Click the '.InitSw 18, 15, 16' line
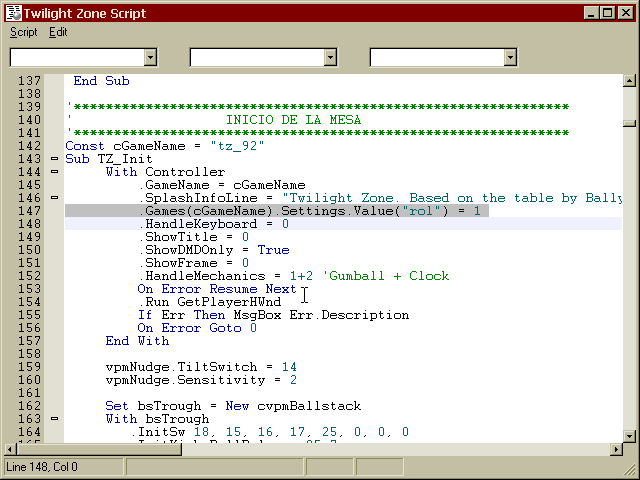640x480 pixels. click(x=270, y=432)
